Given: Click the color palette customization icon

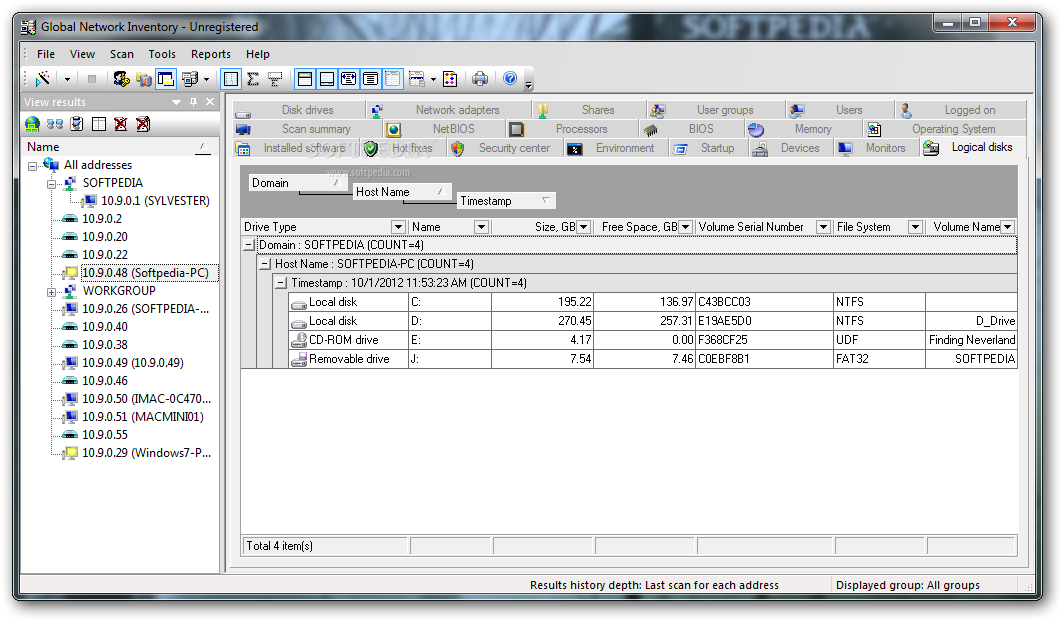Looking at the screenshot, I should (x=450, y=79).
